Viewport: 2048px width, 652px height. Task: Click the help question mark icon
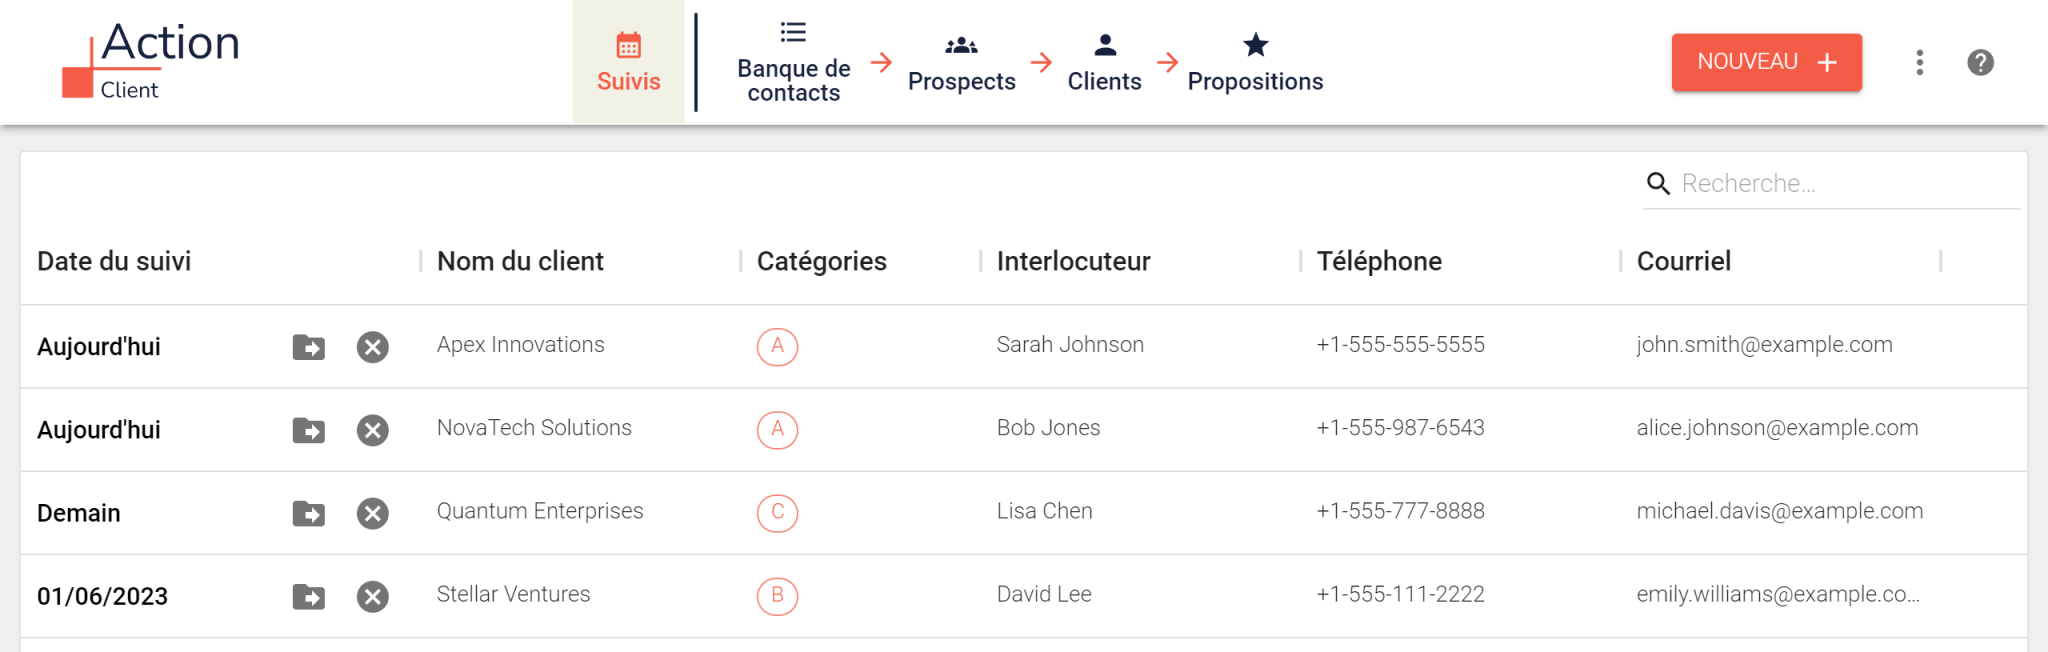1980,62
